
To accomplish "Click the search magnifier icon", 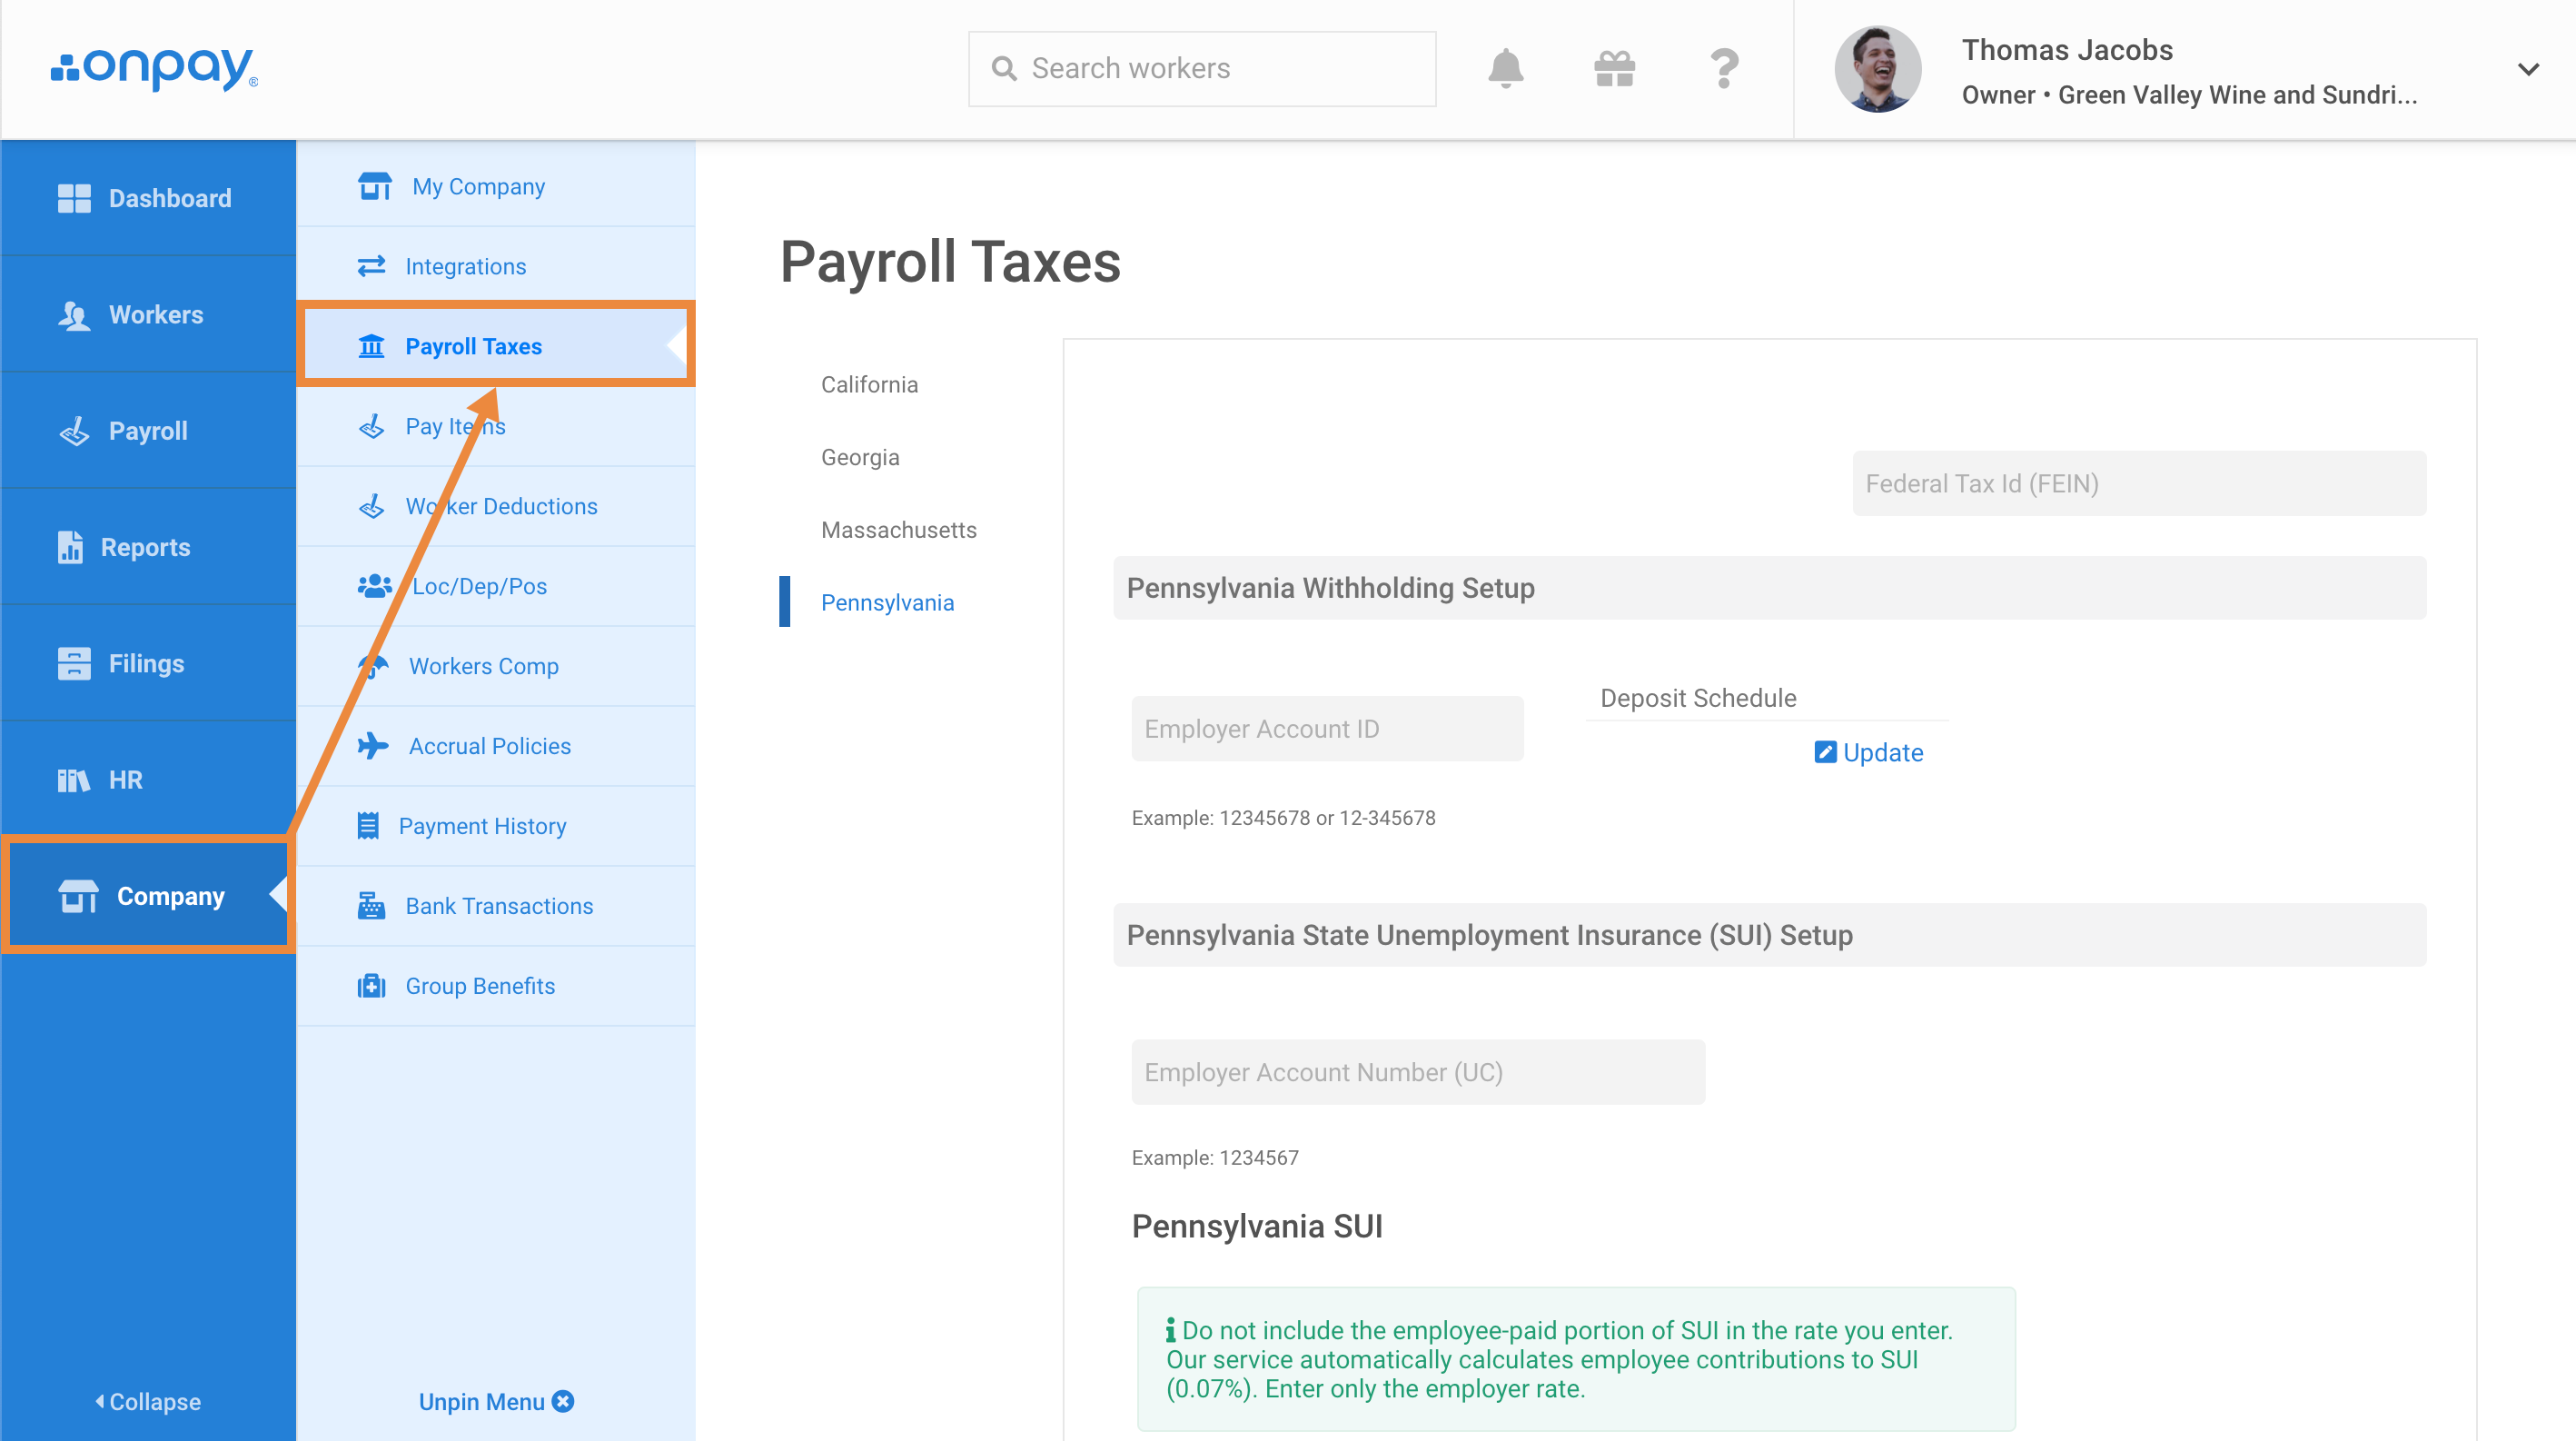I will (1003, 68).
